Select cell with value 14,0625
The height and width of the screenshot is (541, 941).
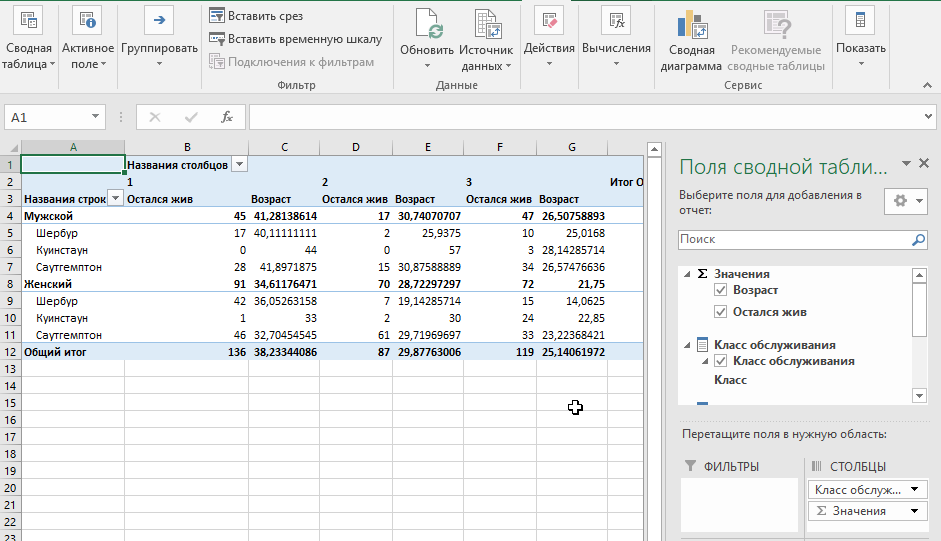572,301
